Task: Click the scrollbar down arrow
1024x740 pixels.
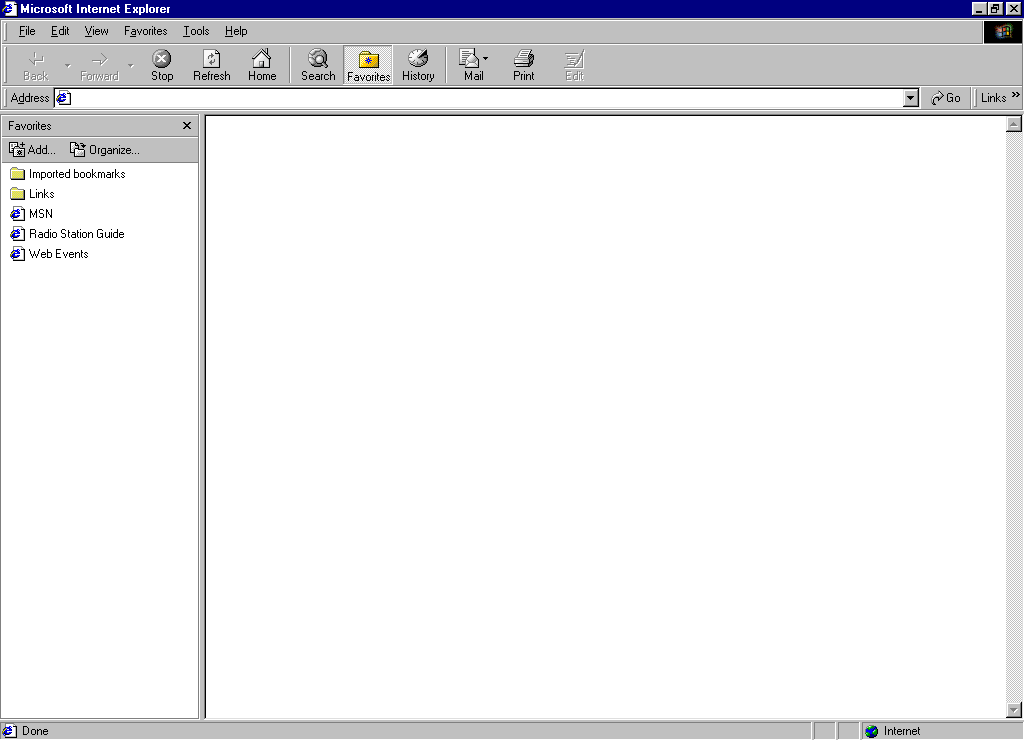Action: pos(1014,710)
